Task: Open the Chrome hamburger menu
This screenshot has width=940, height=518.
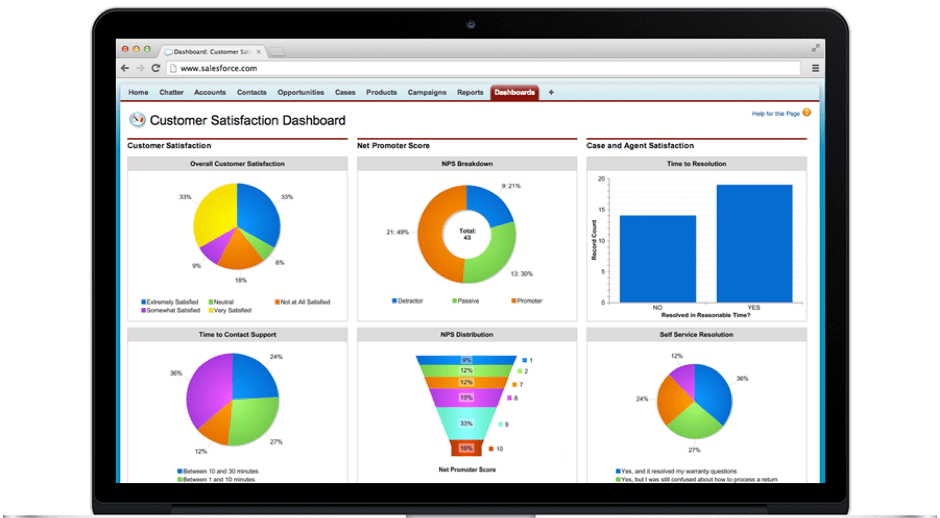Action: pyautogui.click(x=815, y=68)
